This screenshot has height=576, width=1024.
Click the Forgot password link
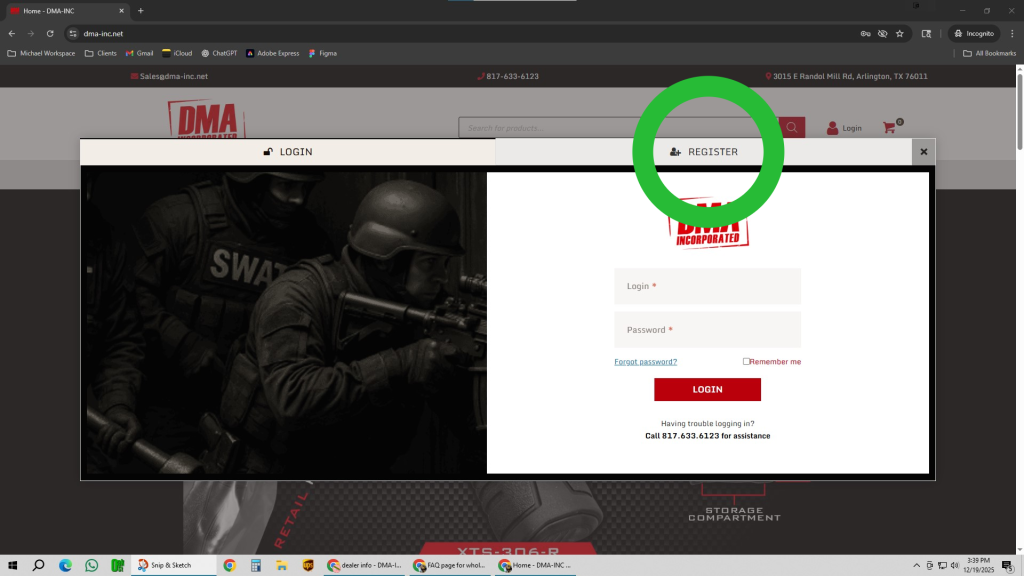point(645,362)
